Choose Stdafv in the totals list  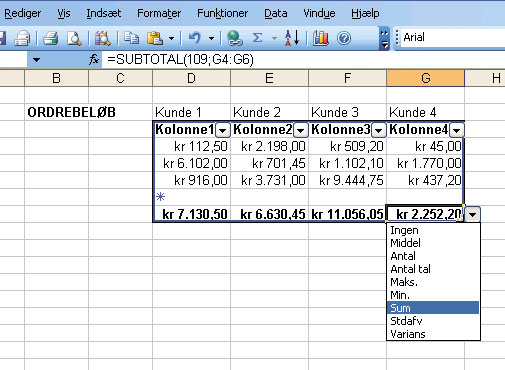coord(433,321)
